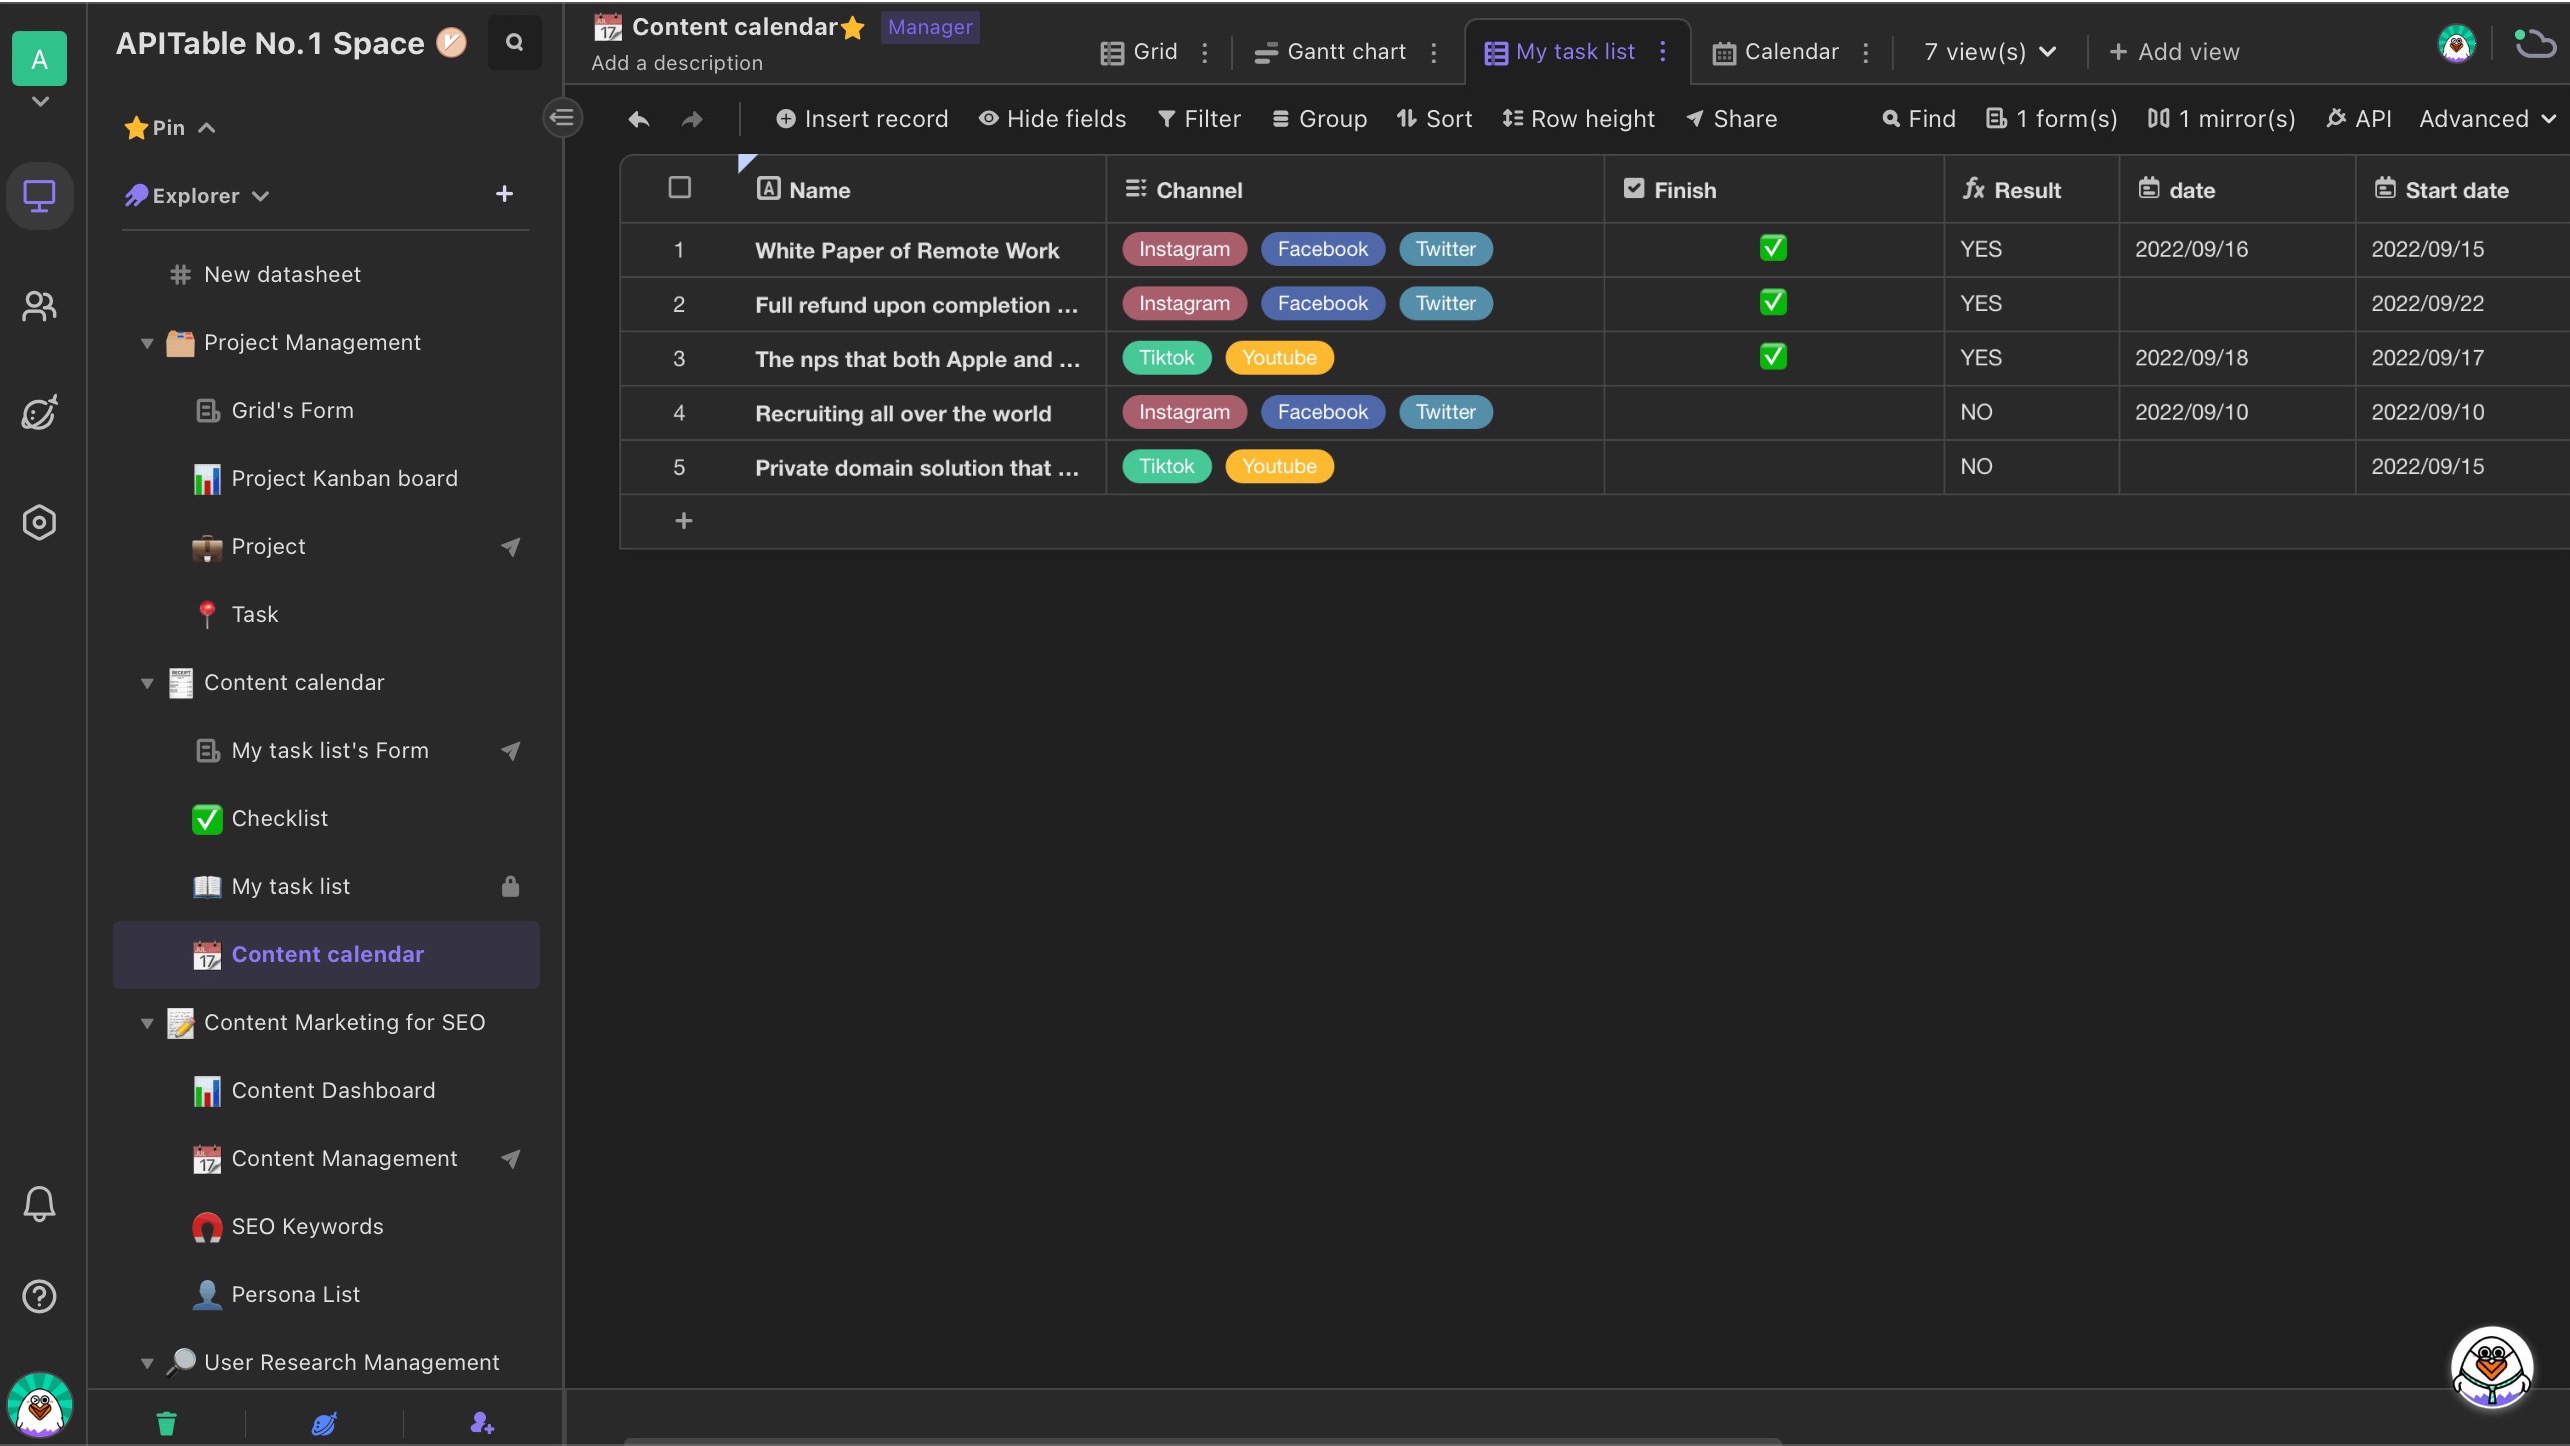Open My task list's Form
Viewport: 2570px width, 1446px height.
pyautogui.click(x=330, y=750)
